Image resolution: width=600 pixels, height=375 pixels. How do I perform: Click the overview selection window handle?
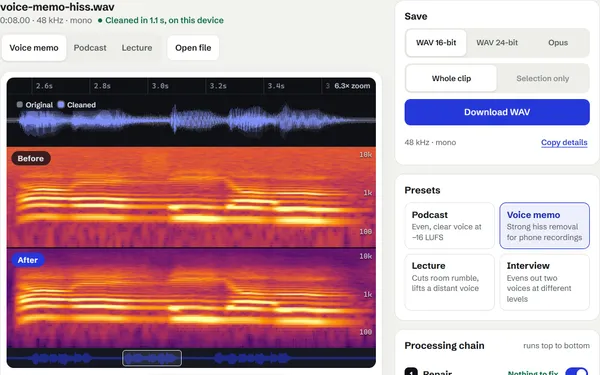pyautogui.click(x=152, y=359)
